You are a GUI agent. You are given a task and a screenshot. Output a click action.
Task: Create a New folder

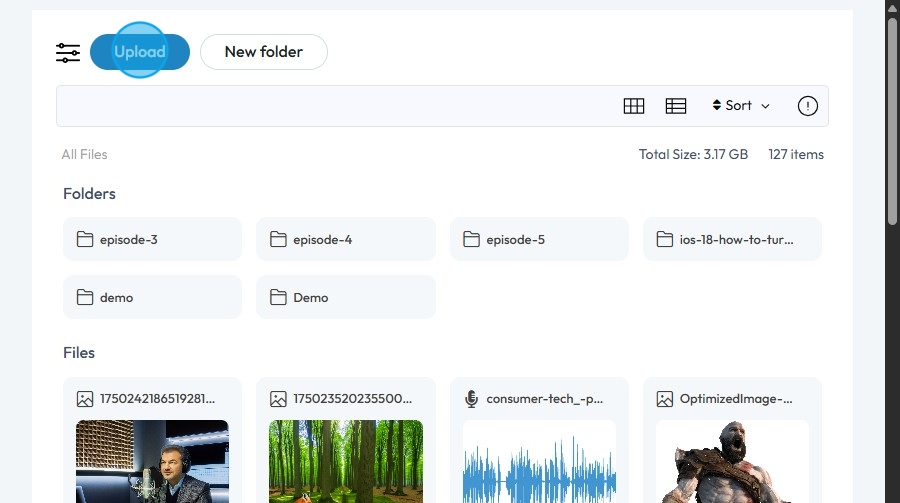(x=263, y=52)
